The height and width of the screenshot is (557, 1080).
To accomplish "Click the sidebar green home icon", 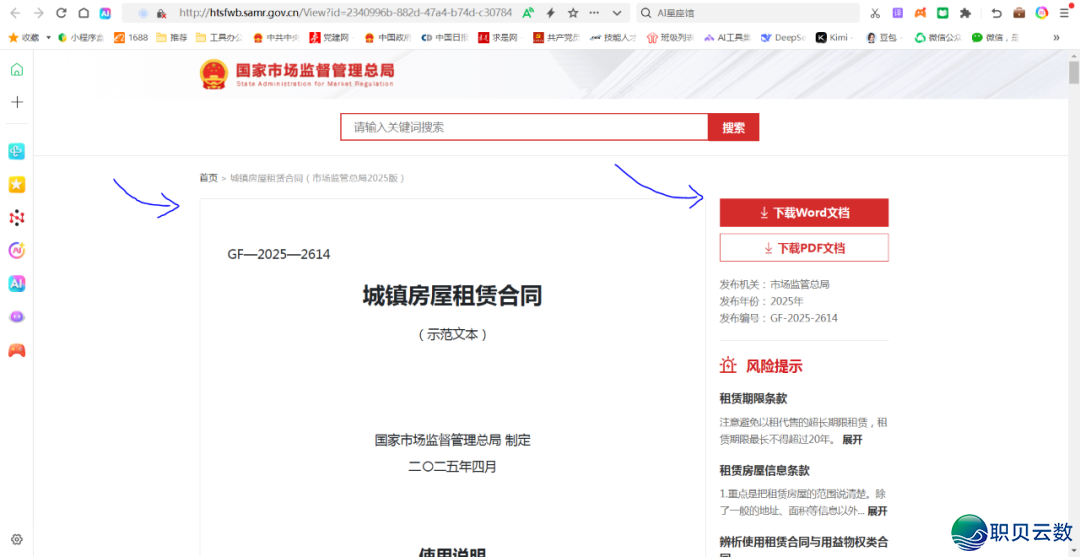I will point(17,69).
